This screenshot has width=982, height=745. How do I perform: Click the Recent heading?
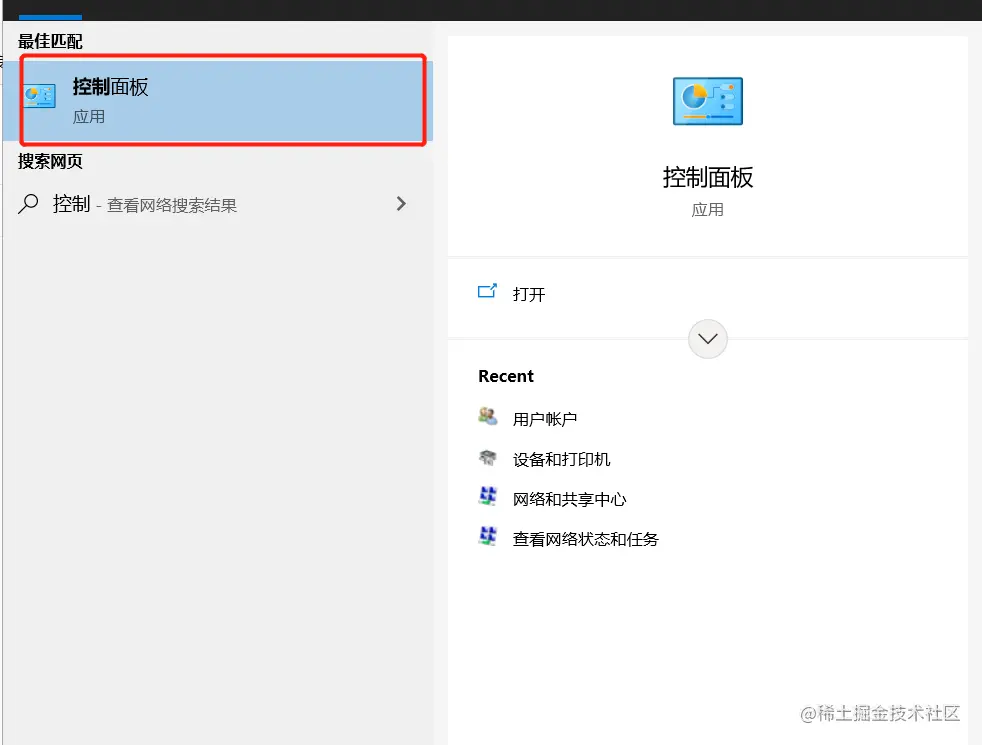(506, 376)
